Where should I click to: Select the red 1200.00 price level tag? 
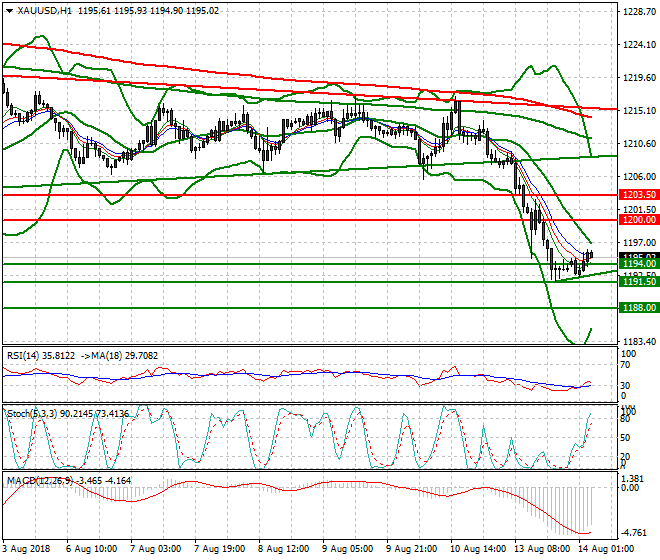click(x=638, y=219)
